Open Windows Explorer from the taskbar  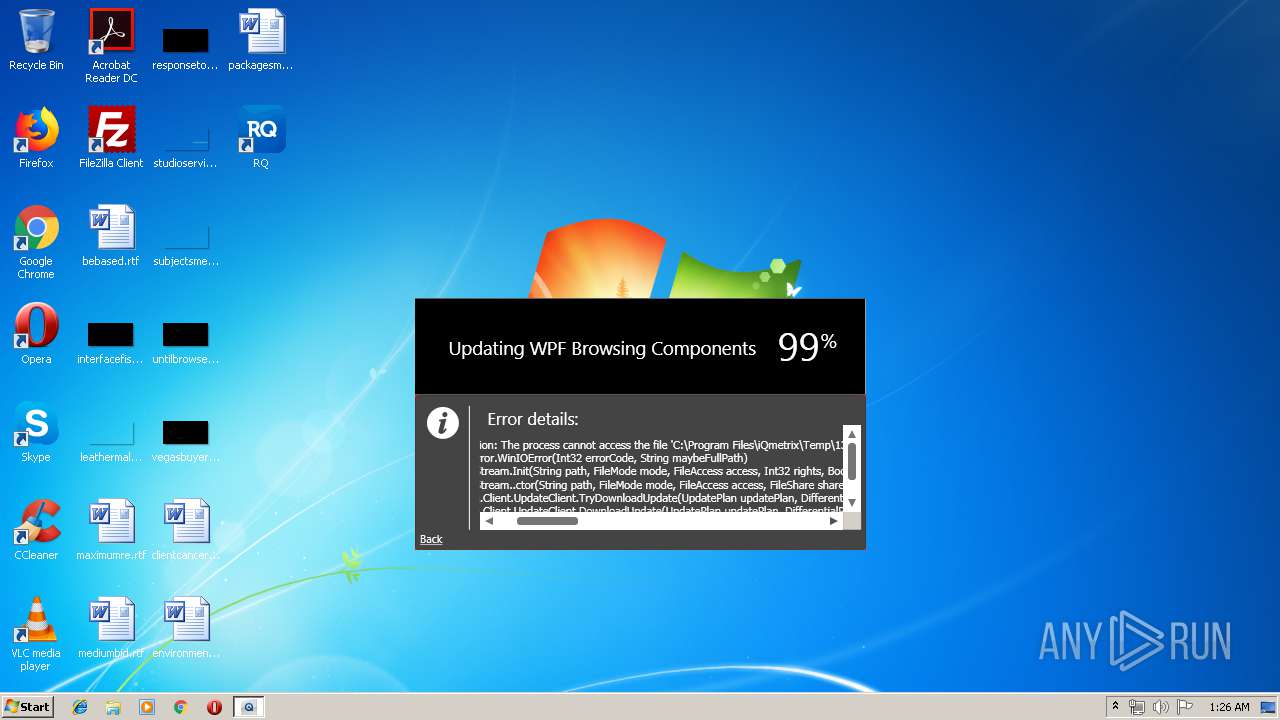[x=113, y=707]
